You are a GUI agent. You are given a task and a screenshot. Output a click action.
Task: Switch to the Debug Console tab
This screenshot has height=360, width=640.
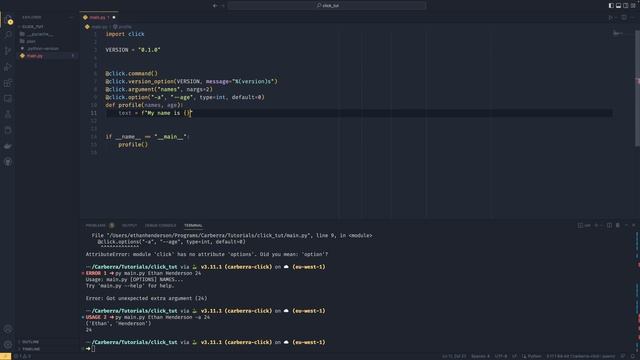(x=160, y=225)
